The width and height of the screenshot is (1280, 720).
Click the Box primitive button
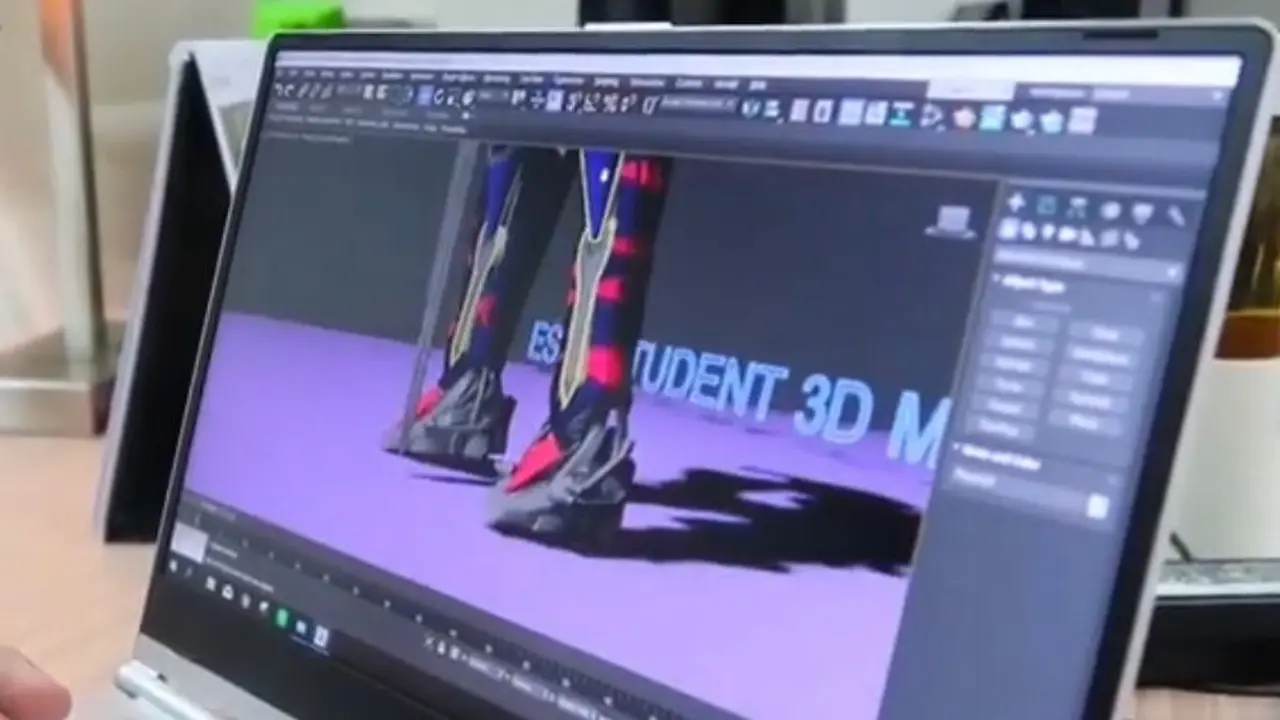coord(1024,322)
